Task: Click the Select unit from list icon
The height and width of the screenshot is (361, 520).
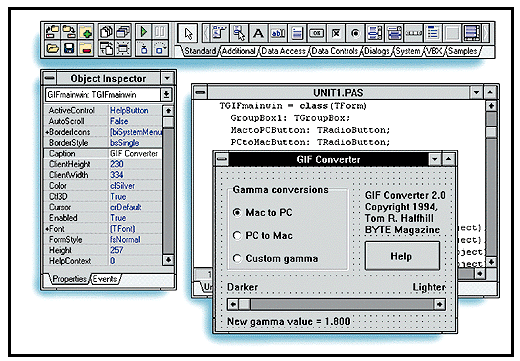Action: coord(107,32)
